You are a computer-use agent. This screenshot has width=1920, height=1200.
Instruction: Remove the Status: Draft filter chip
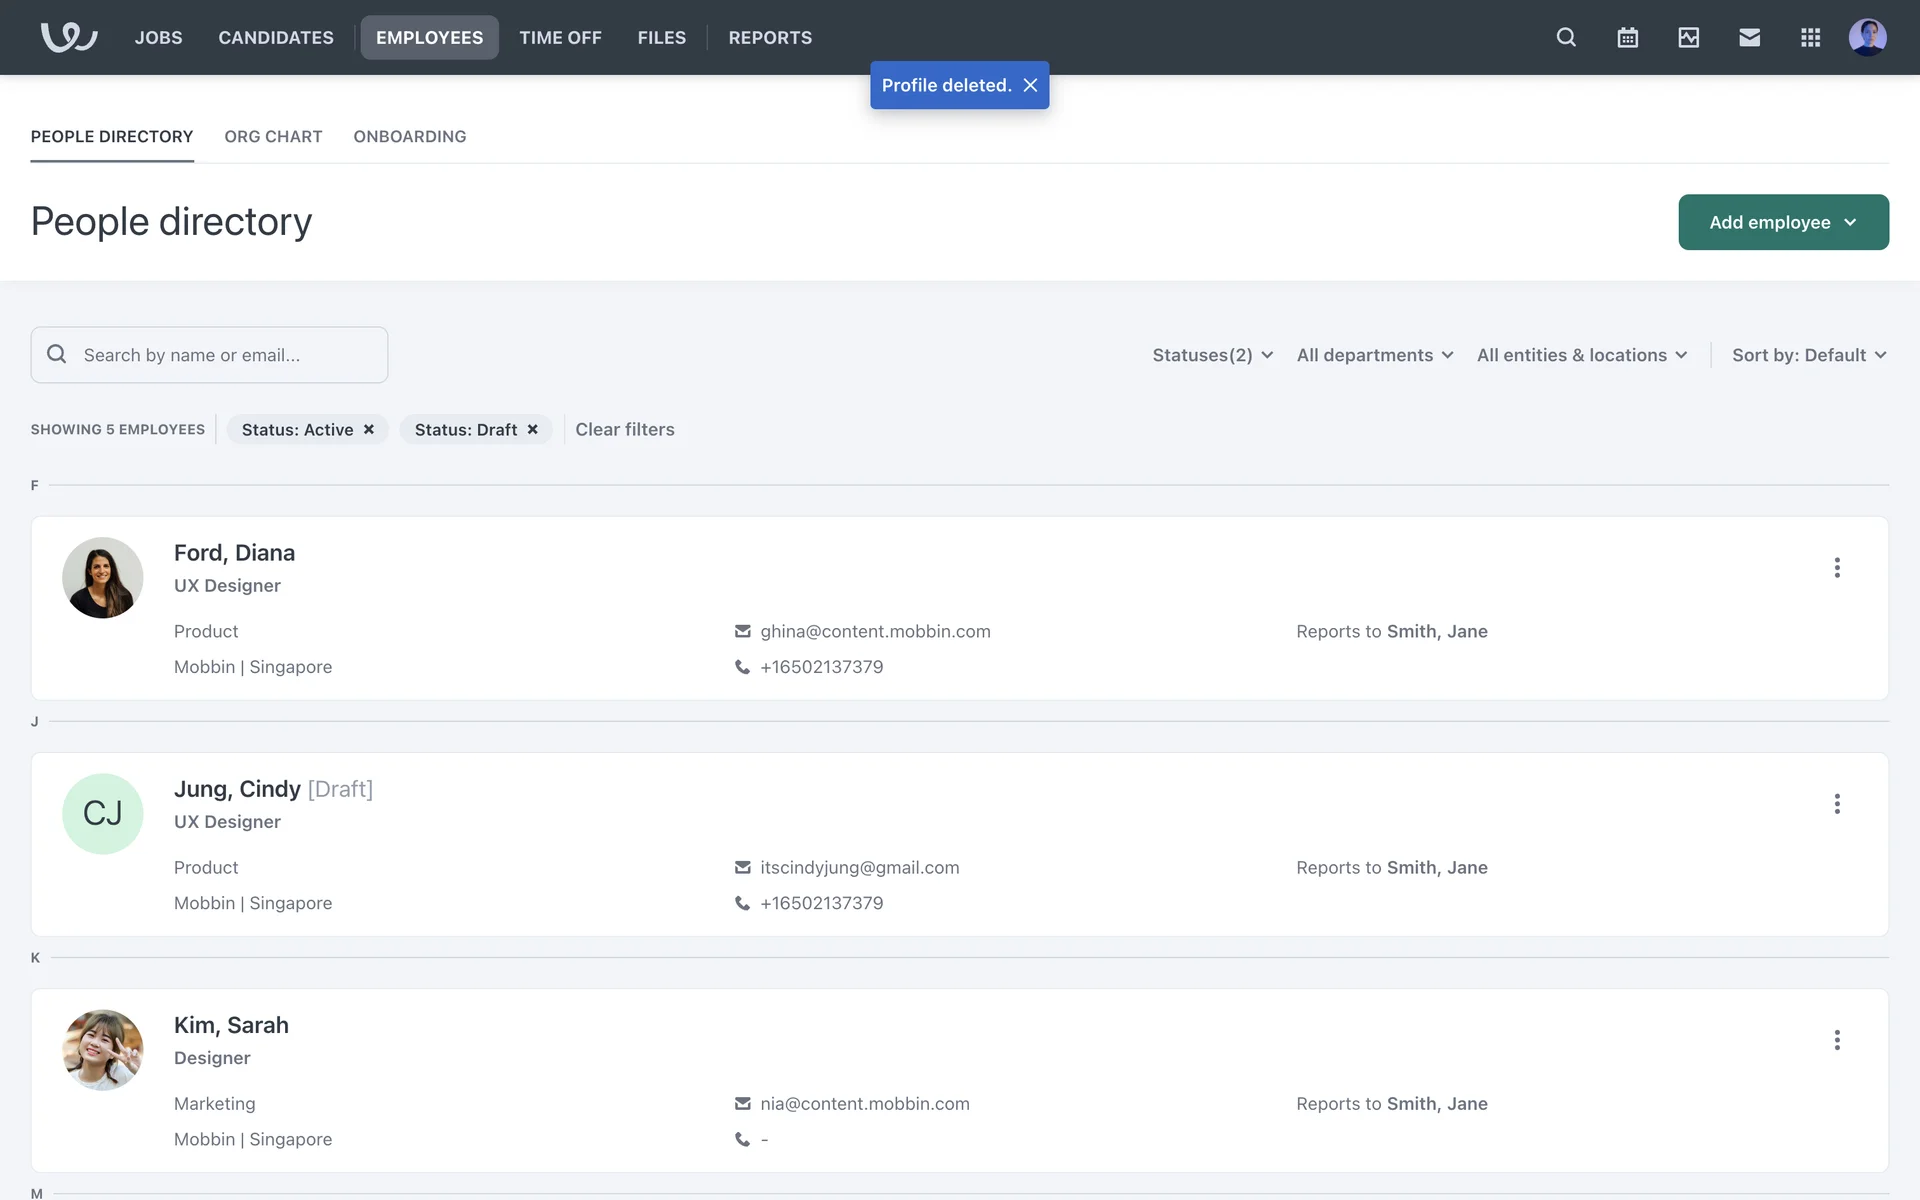[x=533, y=430]
